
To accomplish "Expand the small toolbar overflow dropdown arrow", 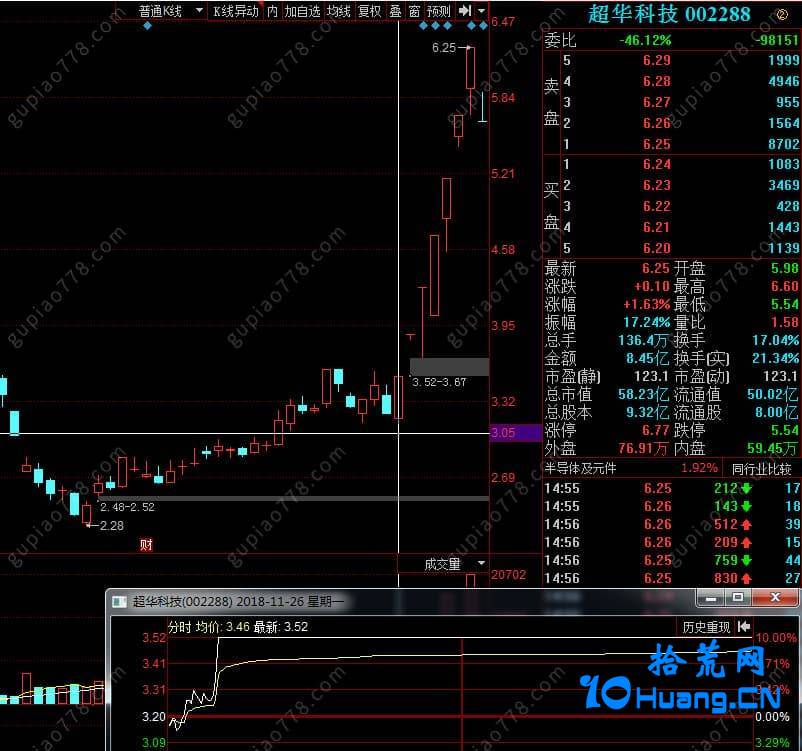I will (x=481, y=10).
